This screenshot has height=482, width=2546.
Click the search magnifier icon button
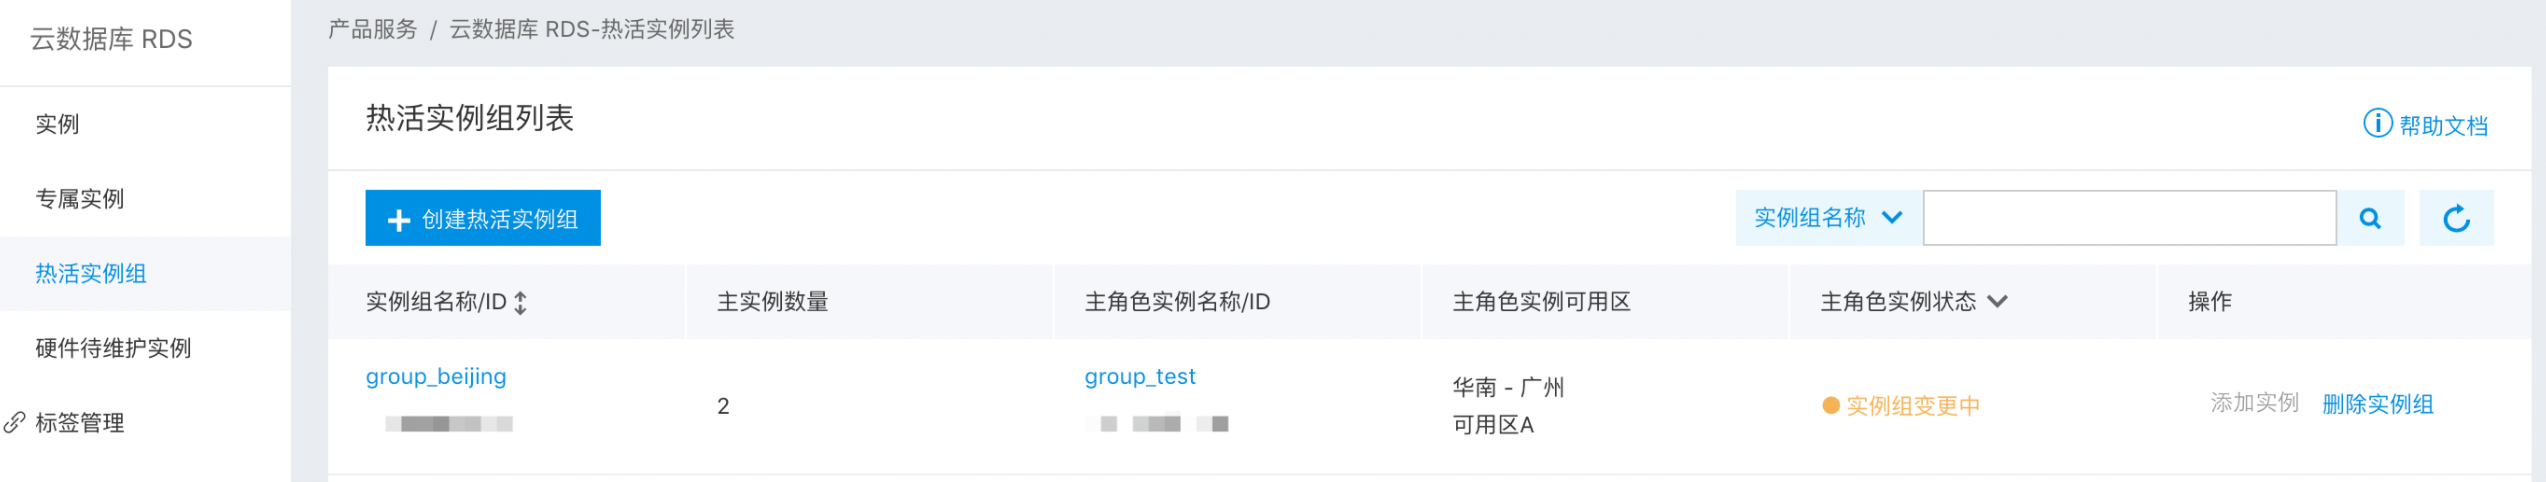(2369, 218)
